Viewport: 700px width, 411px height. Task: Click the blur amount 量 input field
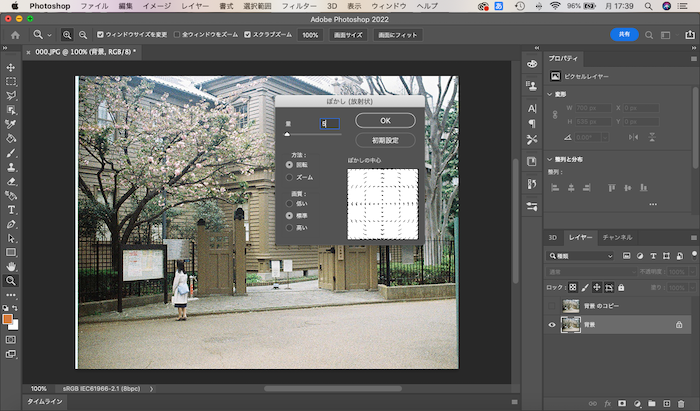pos(329,124)
